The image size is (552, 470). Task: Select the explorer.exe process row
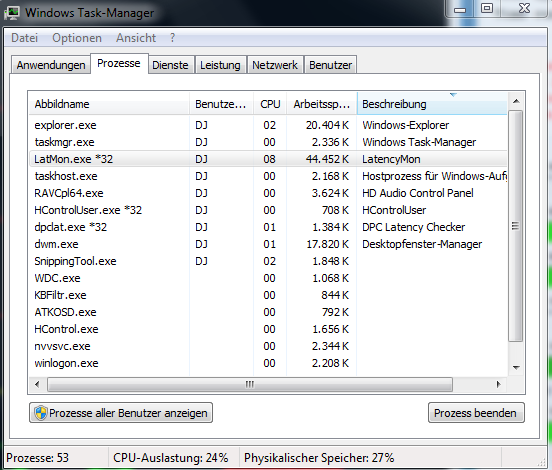(268, 125)
